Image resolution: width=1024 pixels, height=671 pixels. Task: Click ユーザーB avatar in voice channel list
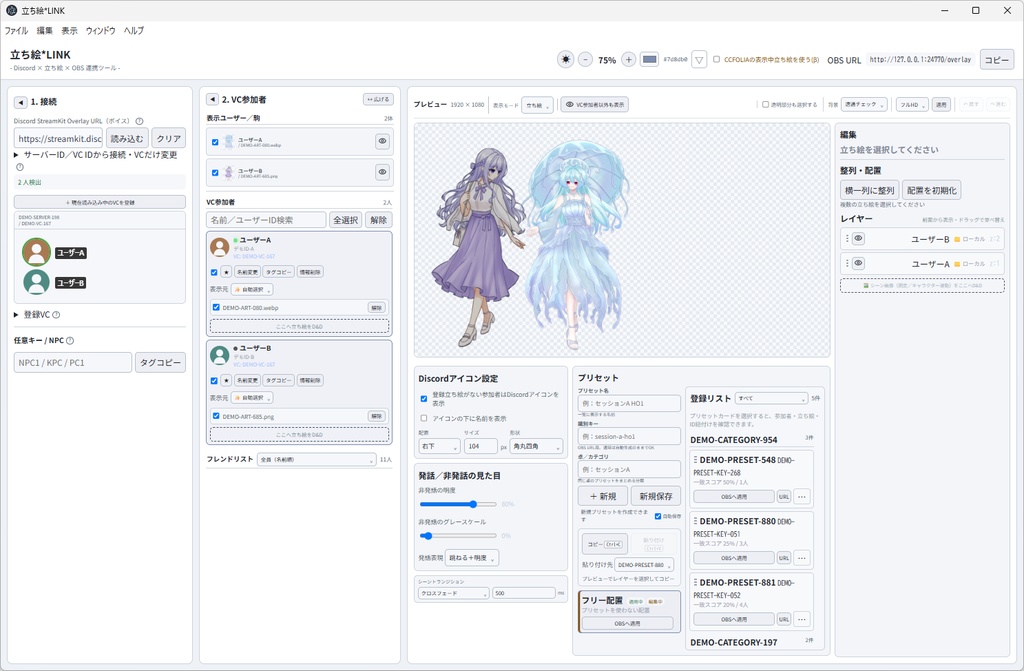37,282
